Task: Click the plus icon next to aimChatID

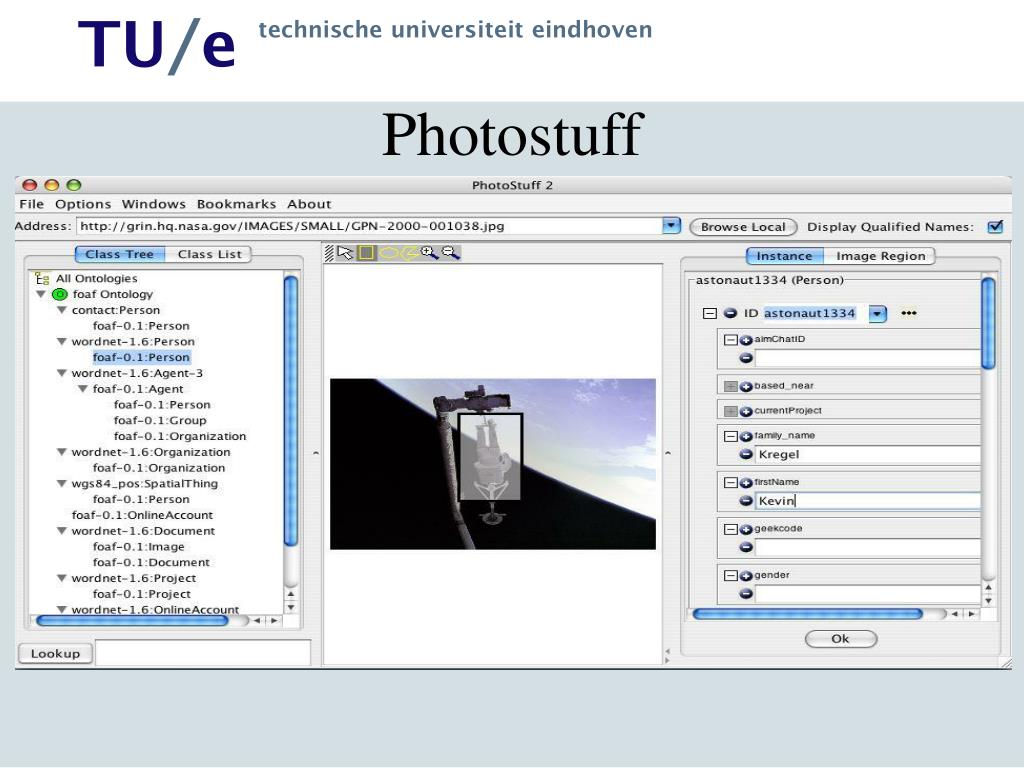Action: (746, 340)
